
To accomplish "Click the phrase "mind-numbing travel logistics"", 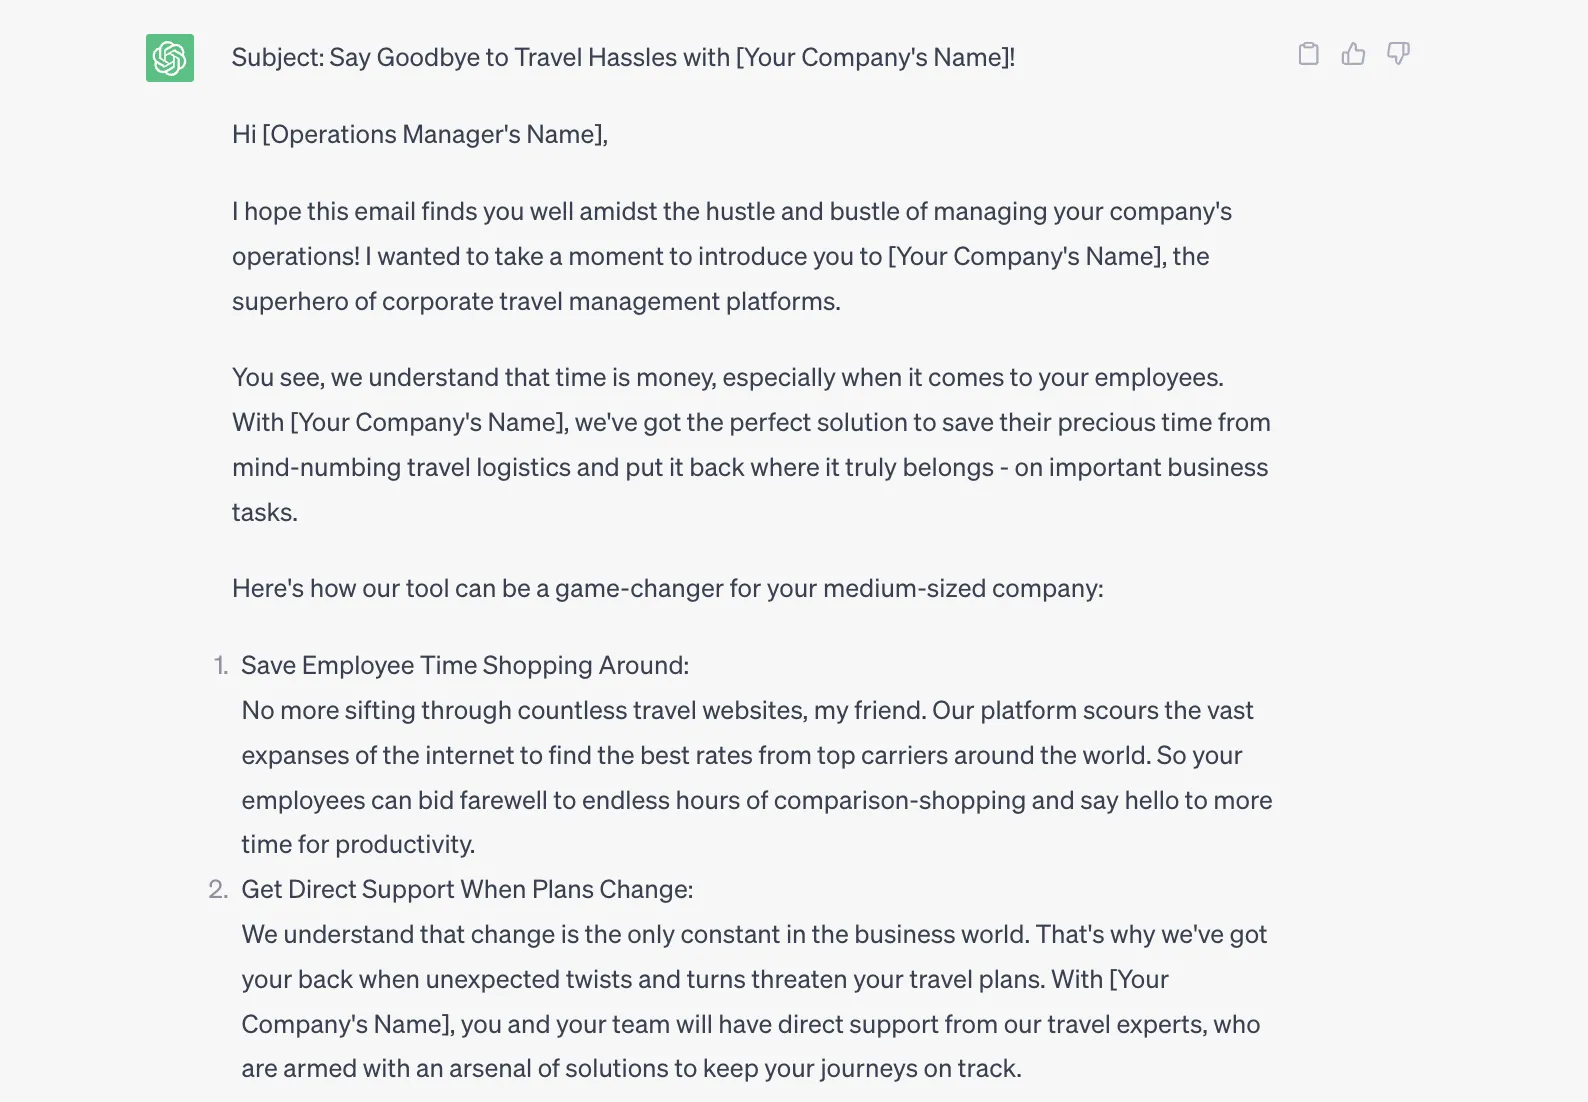I will point(400,468).
